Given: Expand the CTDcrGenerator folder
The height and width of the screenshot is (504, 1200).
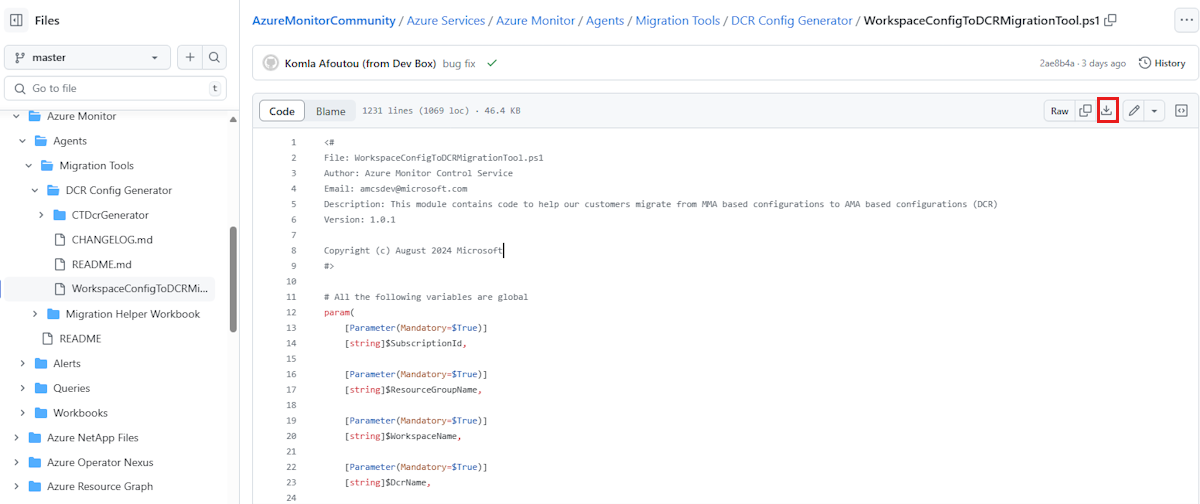Looking at the screenshot, I should [41, 215].
